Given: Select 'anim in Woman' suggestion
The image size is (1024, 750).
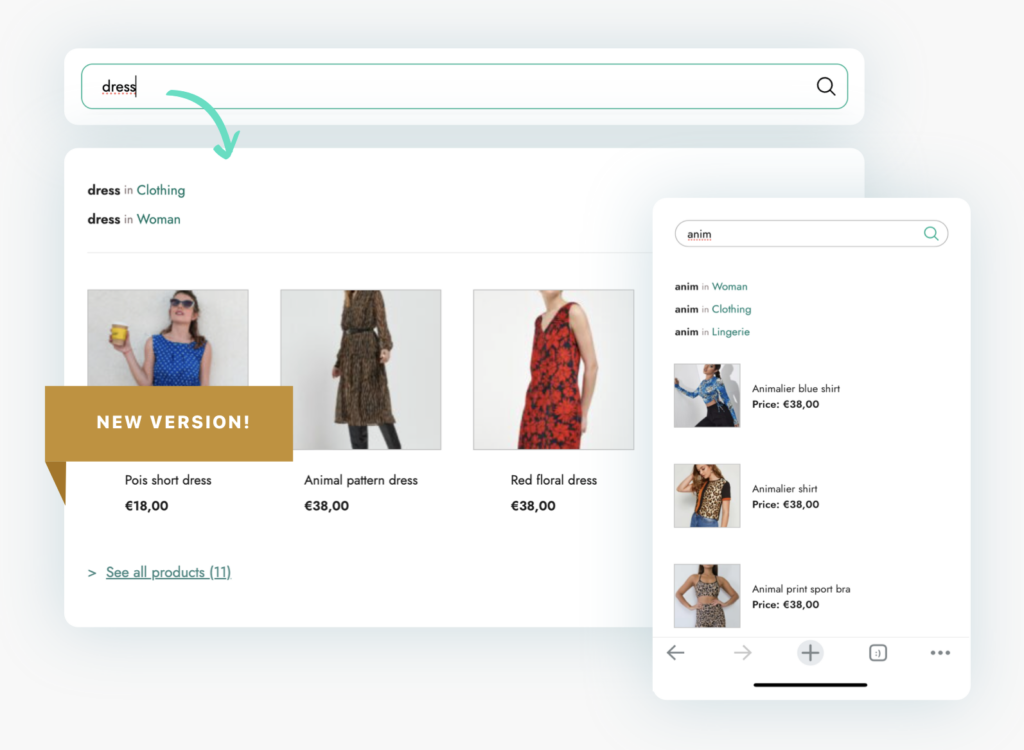Looking at the screenshot, I should pos(711,287).
